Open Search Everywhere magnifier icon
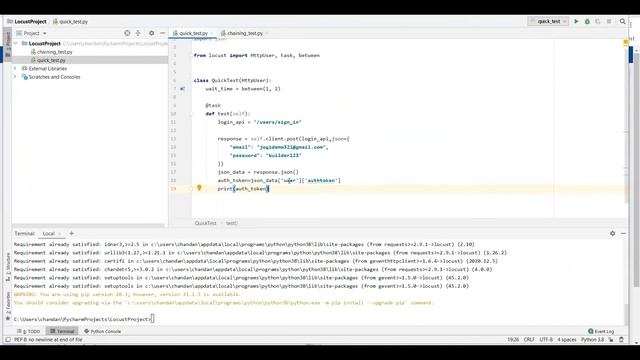 622,21
